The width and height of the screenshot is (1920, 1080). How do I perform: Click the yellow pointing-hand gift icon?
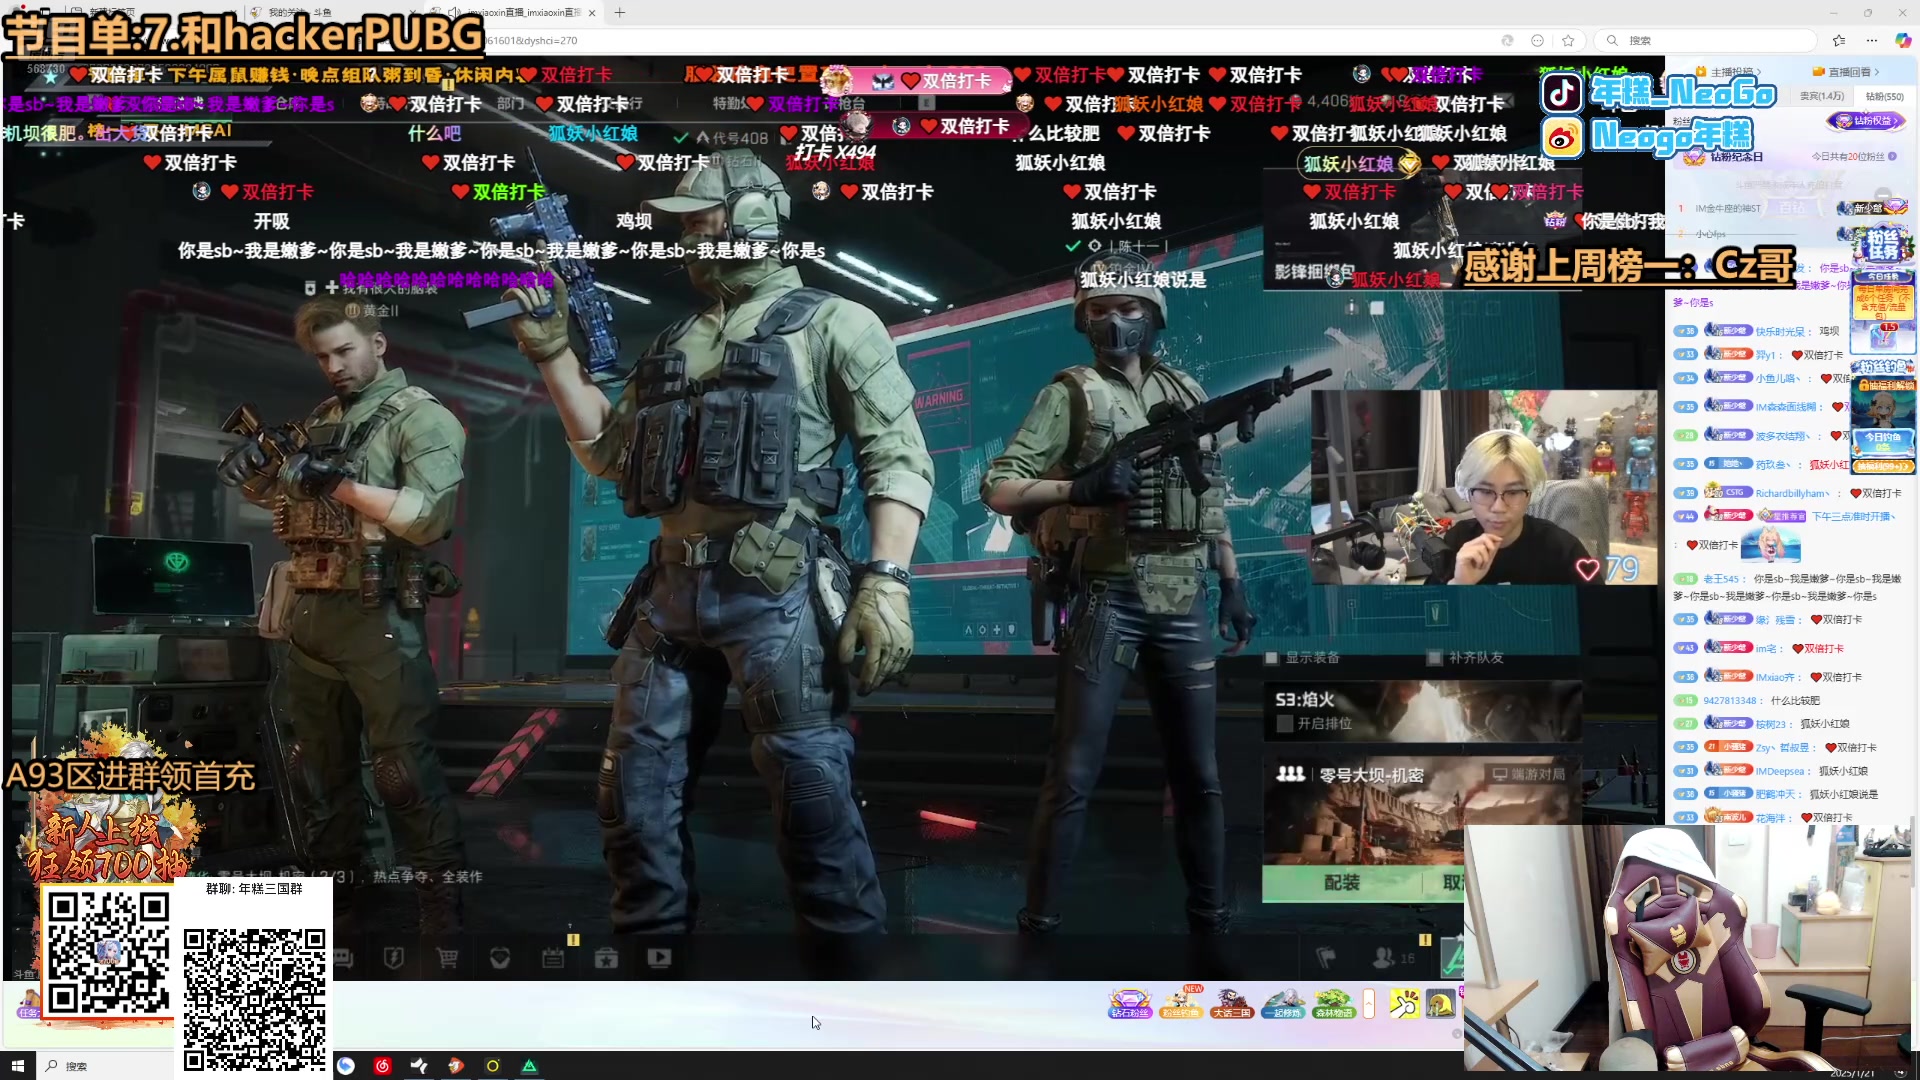point(1404,1003)
